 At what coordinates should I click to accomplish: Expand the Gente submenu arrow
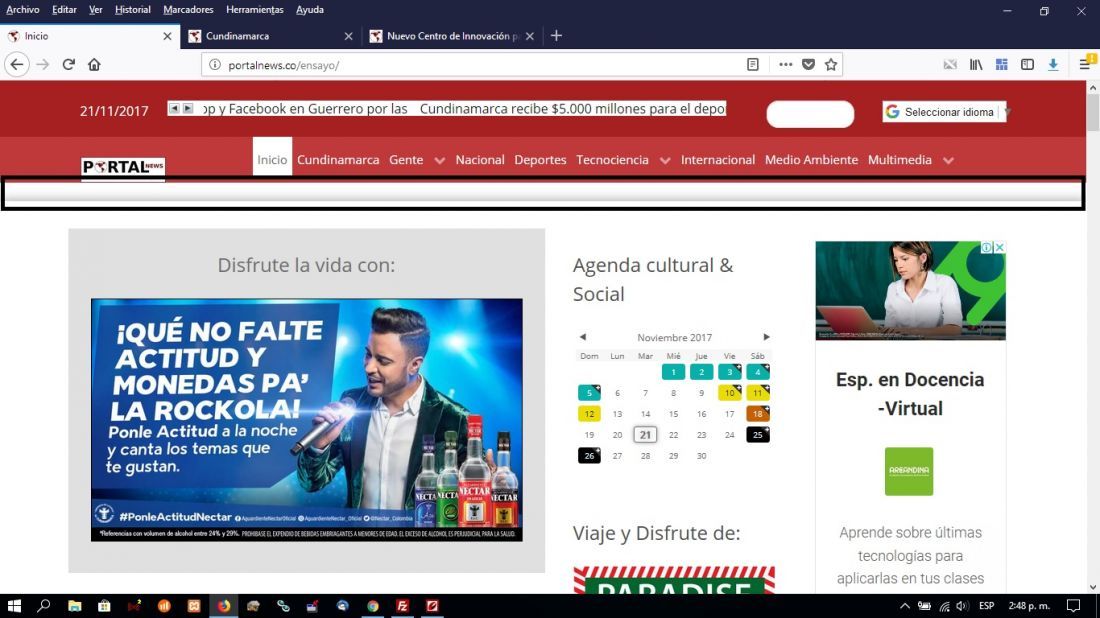[x=439, y=161]
